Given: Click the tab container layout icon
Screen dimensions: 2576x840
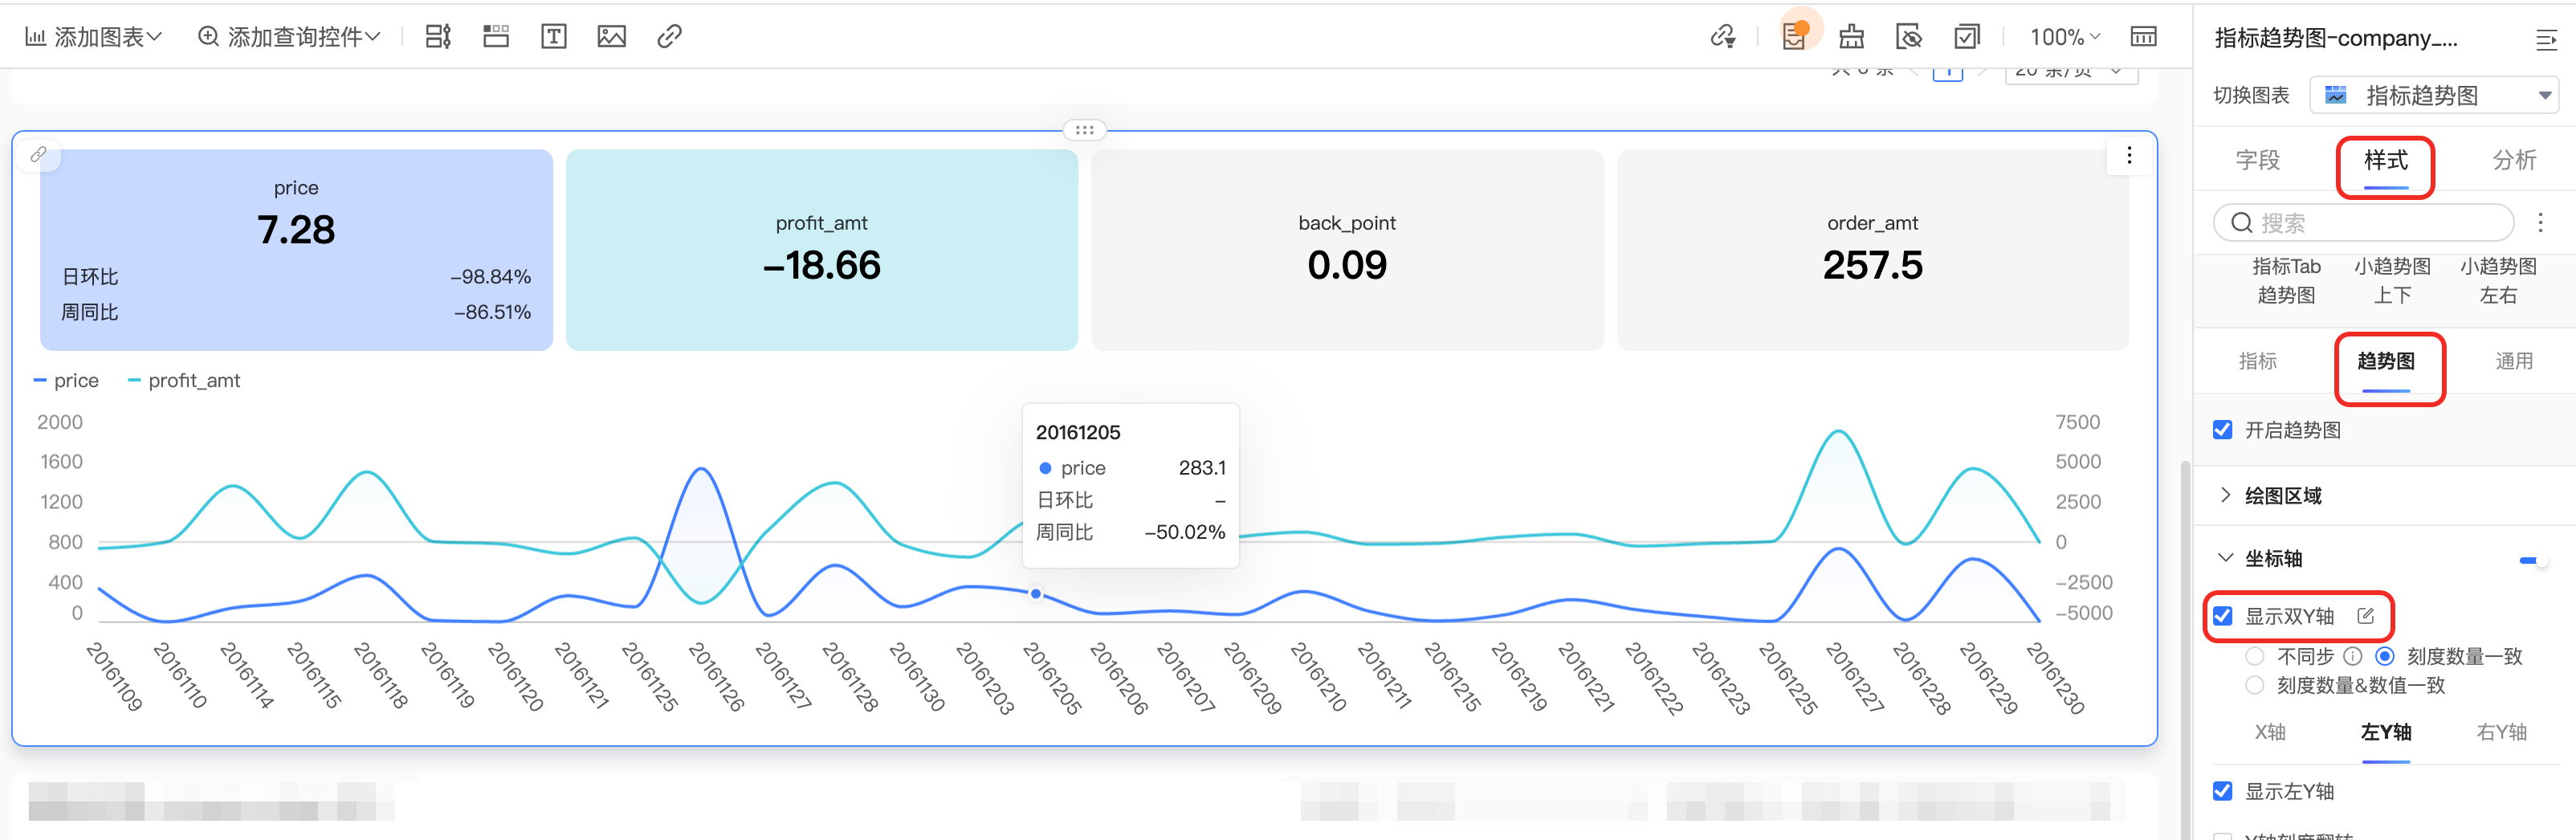Looking at the screenshot, I should pos(496,37).
